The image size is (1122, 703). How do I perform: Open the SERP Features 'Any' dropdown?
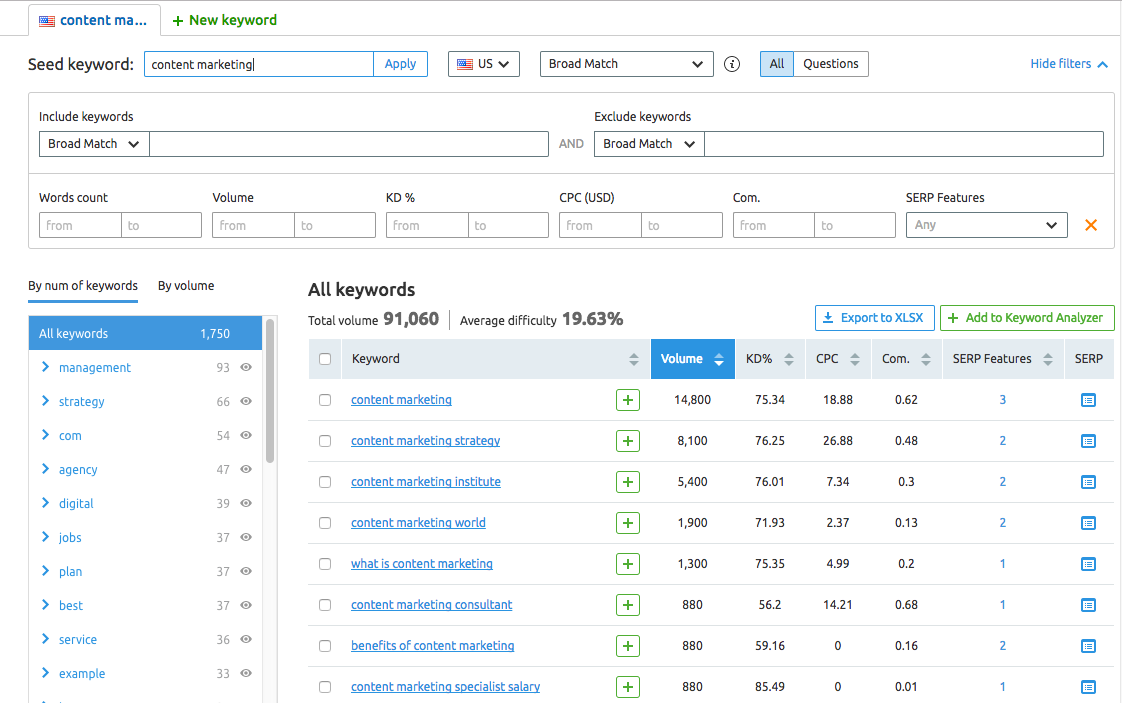pyautogui.click(x=986, y=226)
